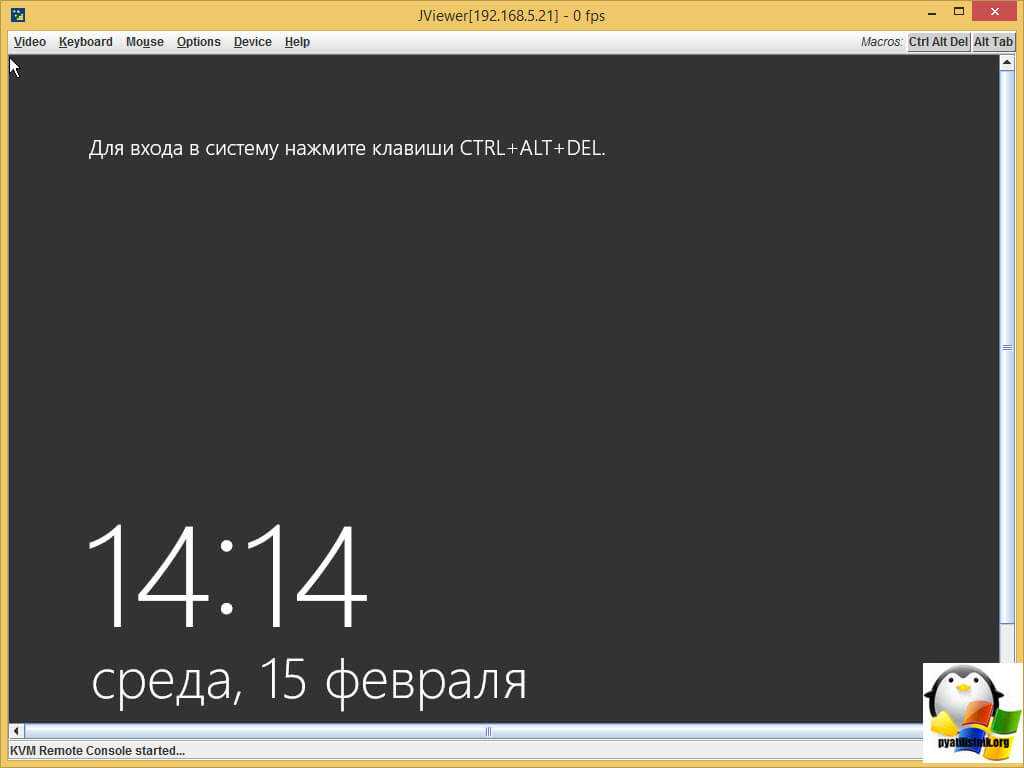Viewport: 1024px width, 768px height.
Task: Open the Mouse menu
Action: [x=144, y=42]
